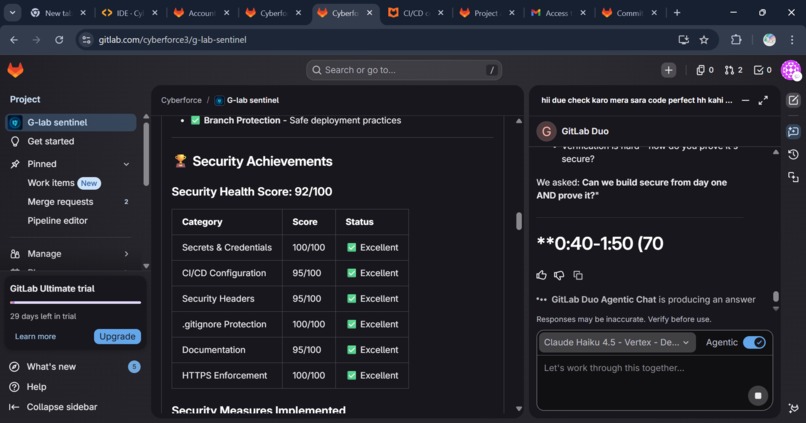Screen dimensions: 806x423
Task: Collapse the Pinned section
Action: coord(126,164)
